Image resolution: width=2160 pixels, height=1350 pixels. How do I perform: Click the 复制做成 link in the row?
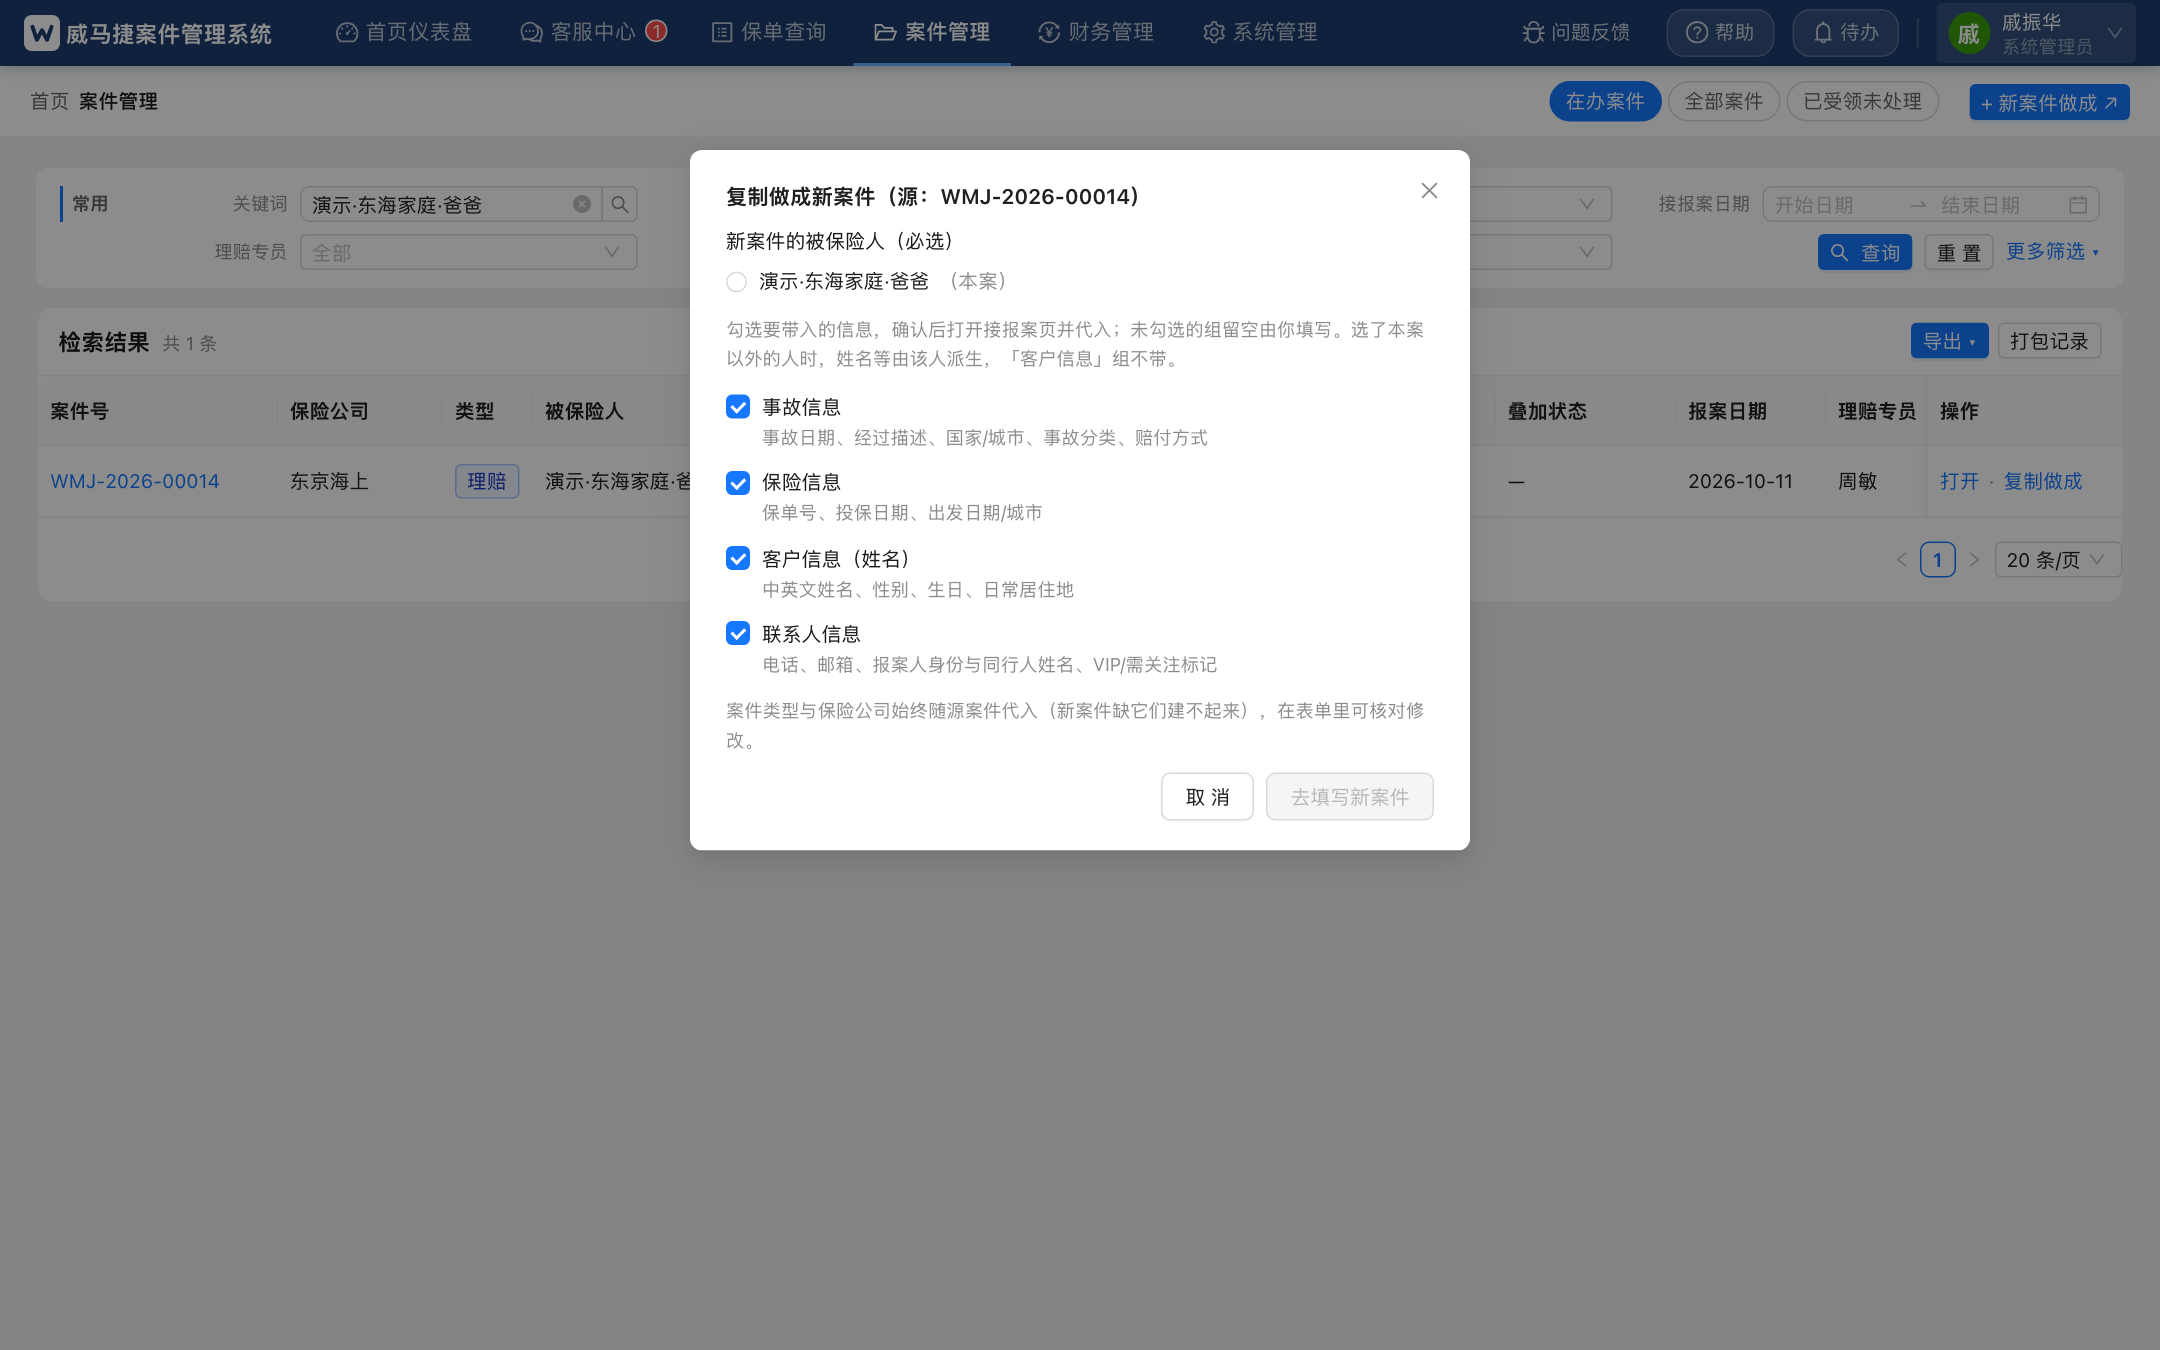[x=2042, y=481]
